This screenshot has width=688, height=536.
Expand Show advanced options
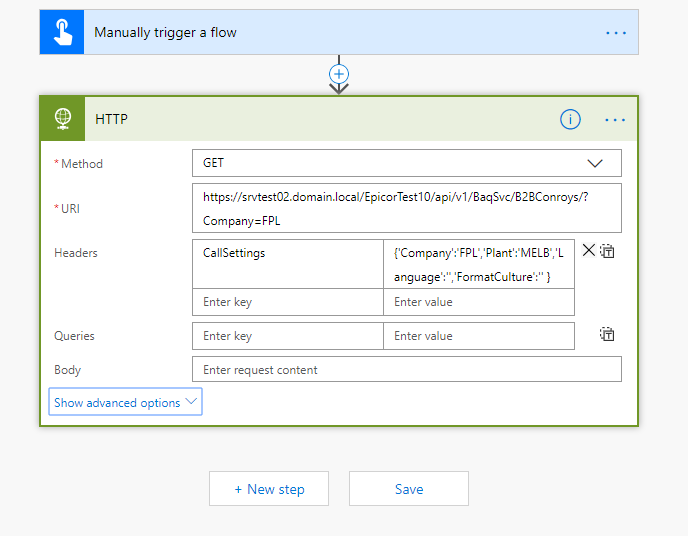click(x=125, y=403)
